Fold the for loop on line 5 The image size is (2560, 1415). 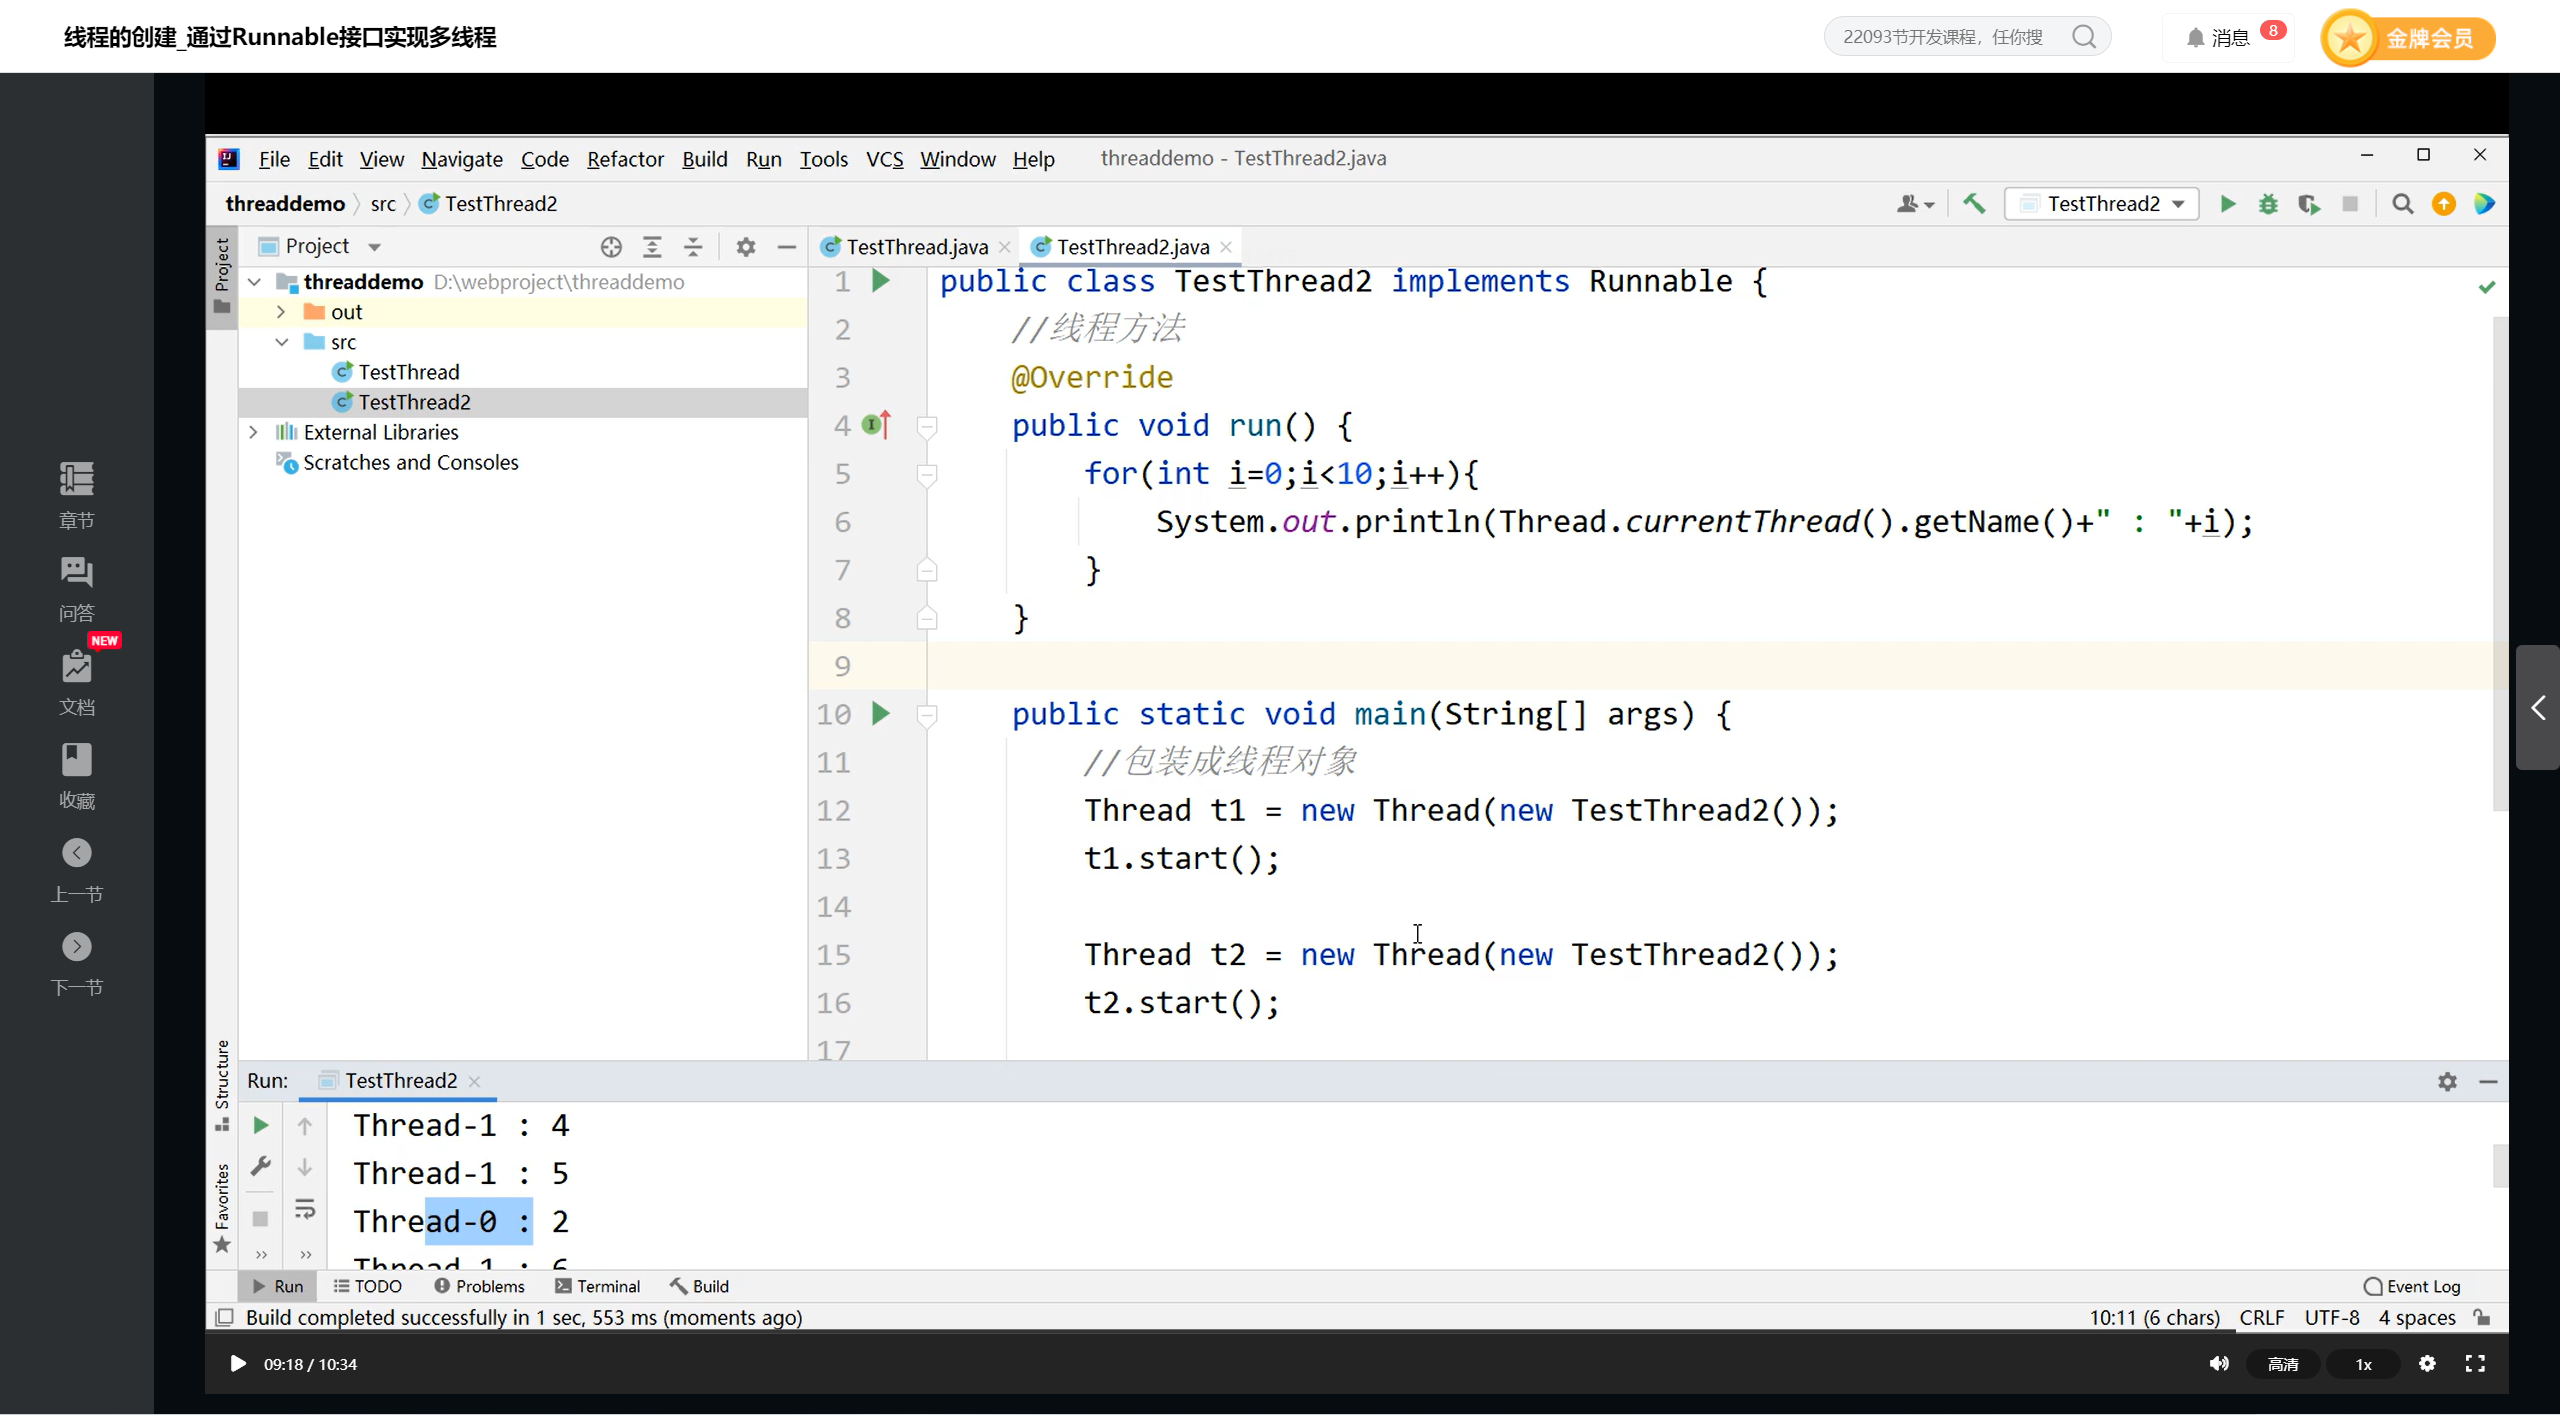click(927, 475)
